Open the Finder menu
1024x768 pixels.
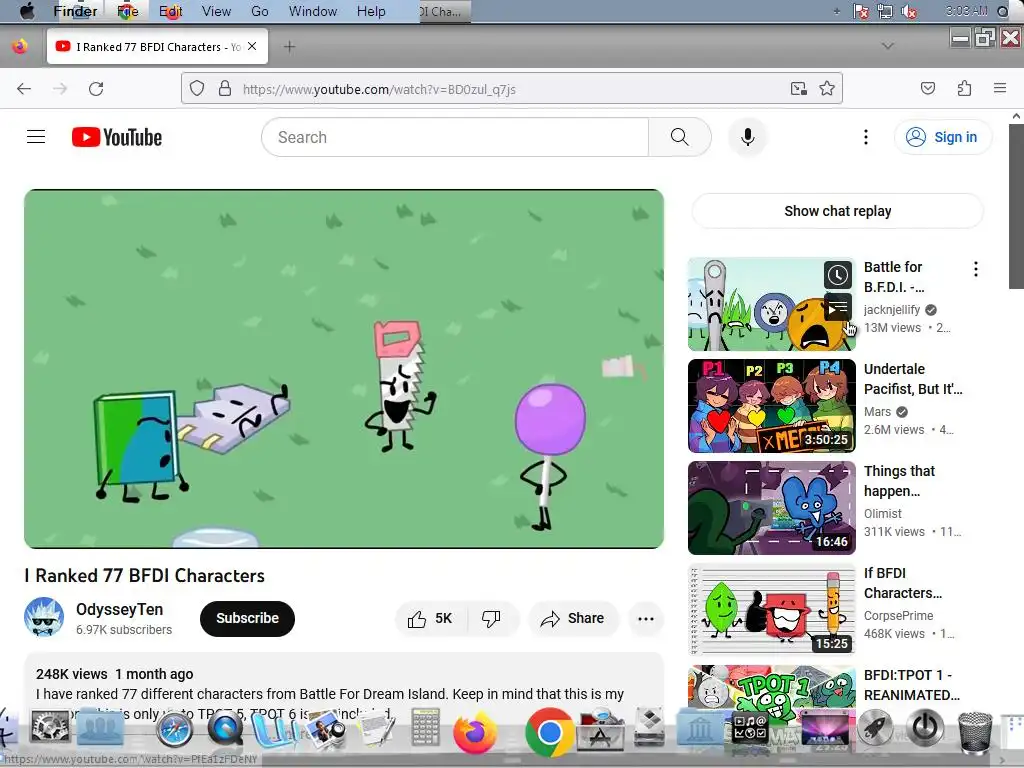(x=75, y=11)
